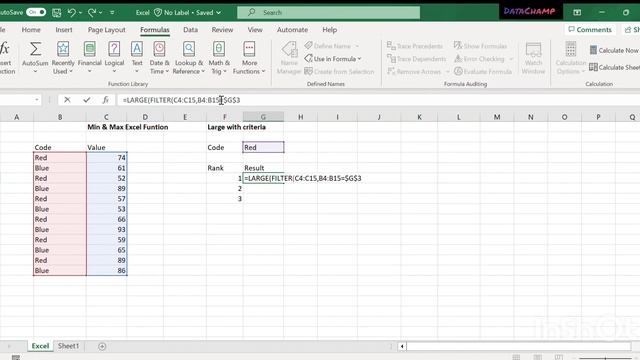
Task: Select the Formulas tab
Action: pyautogui.click(x=155, y=30)
